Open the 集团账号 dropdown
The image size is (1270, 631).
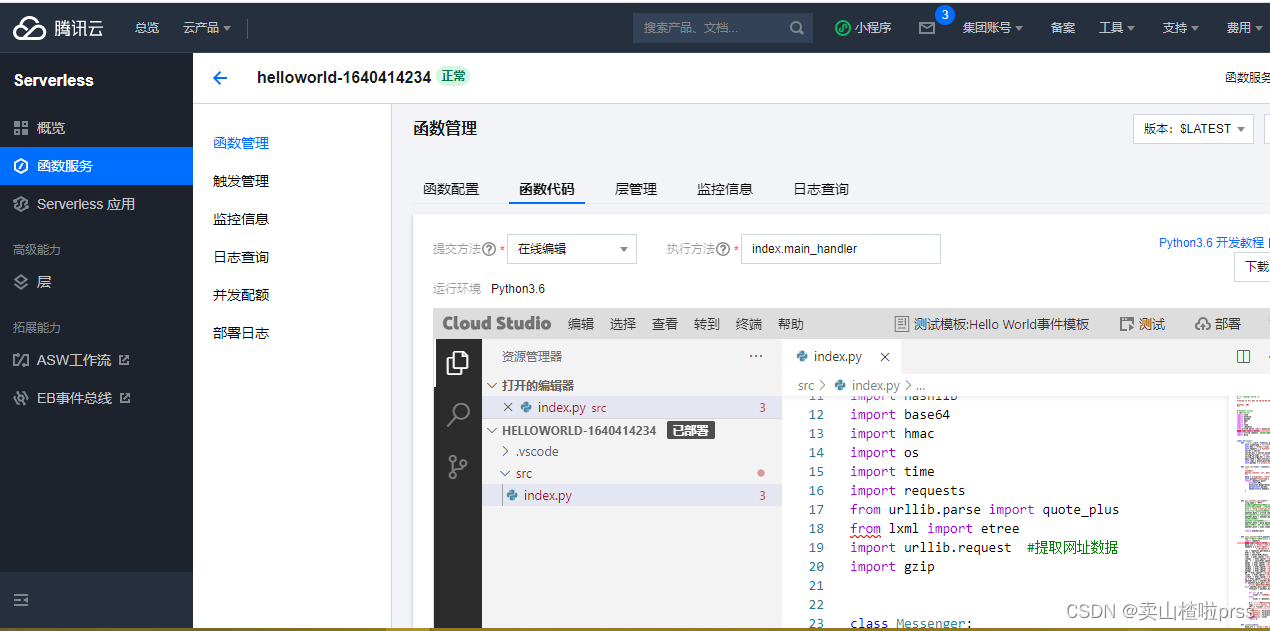tap(992, 28)
